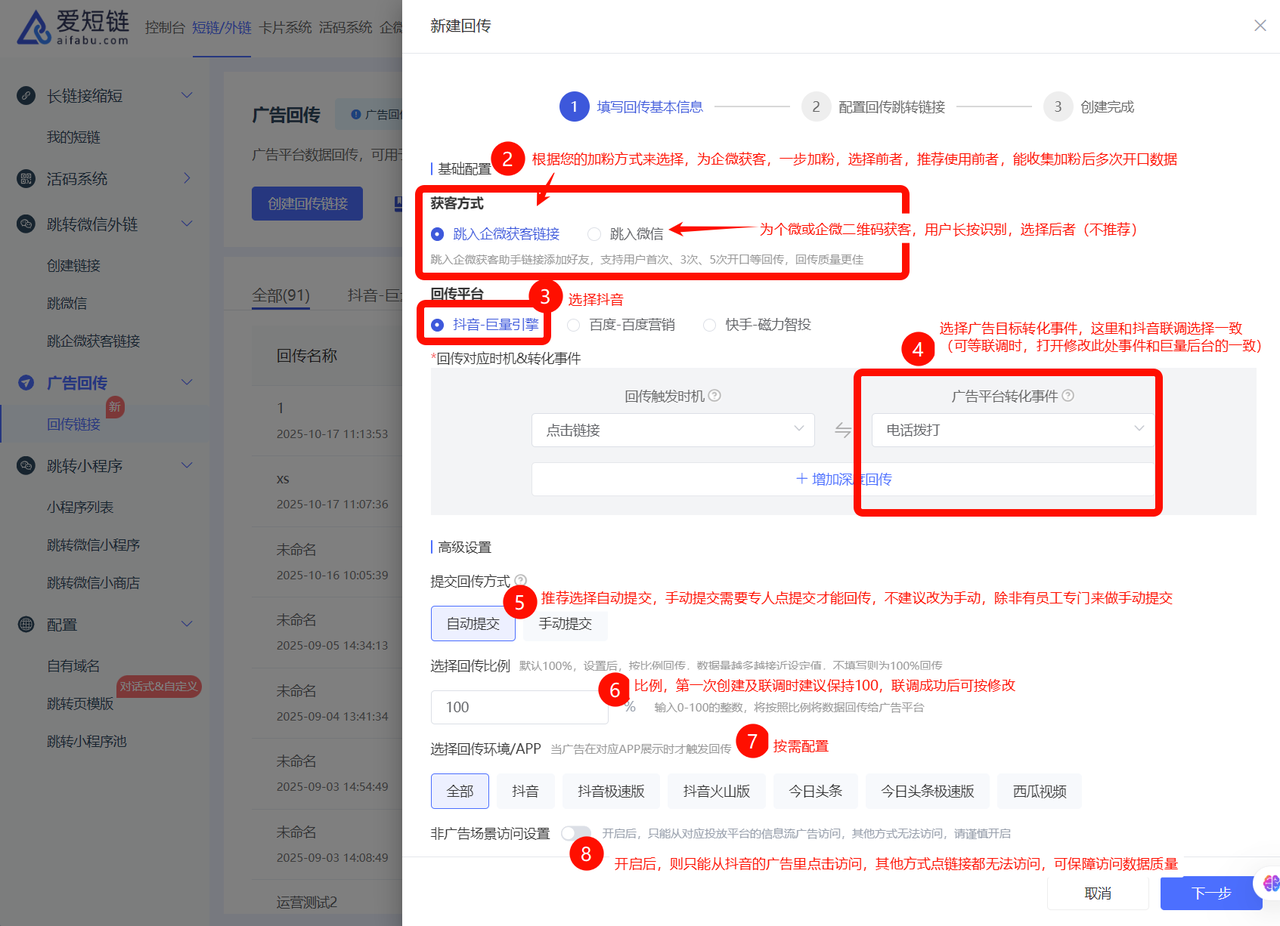1280x926 pixels.
Task: Click the 长链接缩短 link icon in sidebar
Action: tap(27, 96)
